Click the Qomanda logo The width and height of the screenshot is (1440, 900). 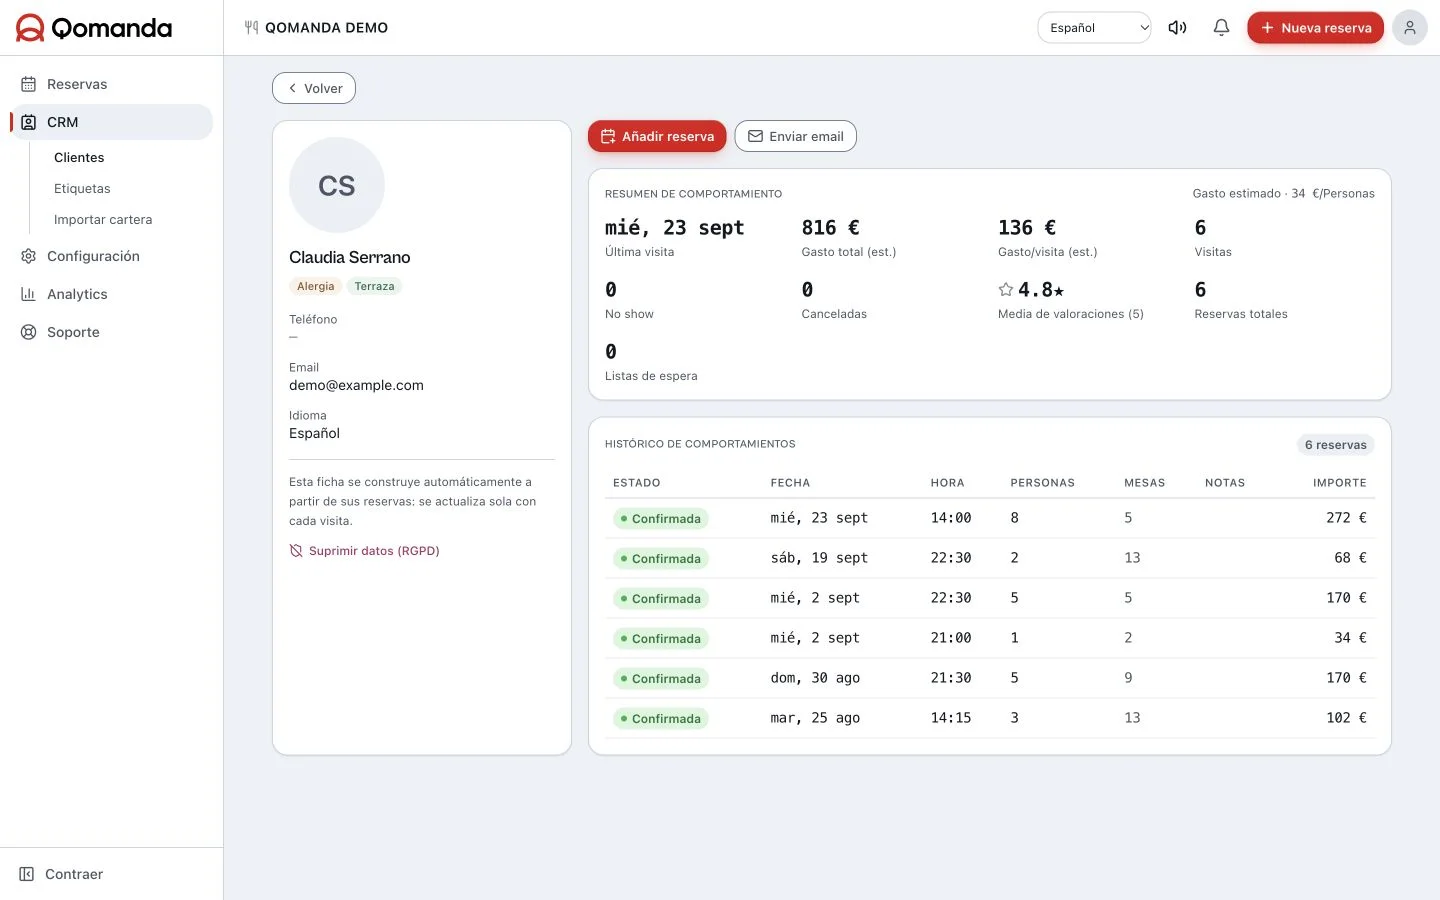click(x=94, y=28)
